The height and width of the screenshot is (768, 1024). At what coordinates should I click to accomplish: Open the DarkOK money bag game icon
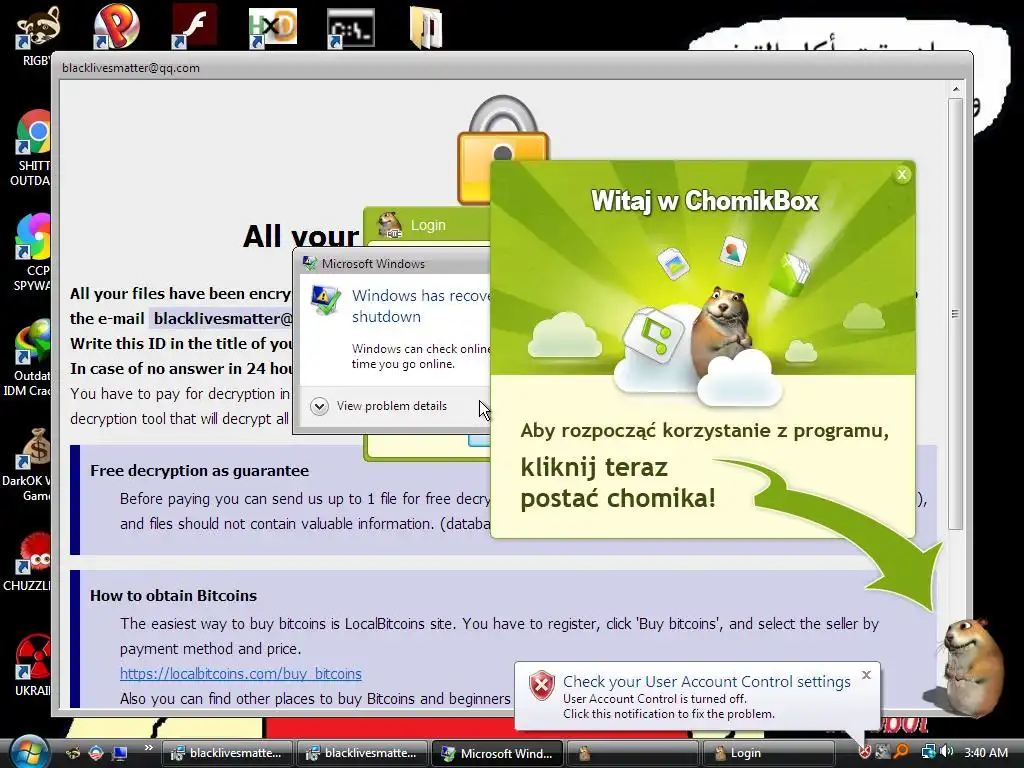29,464
